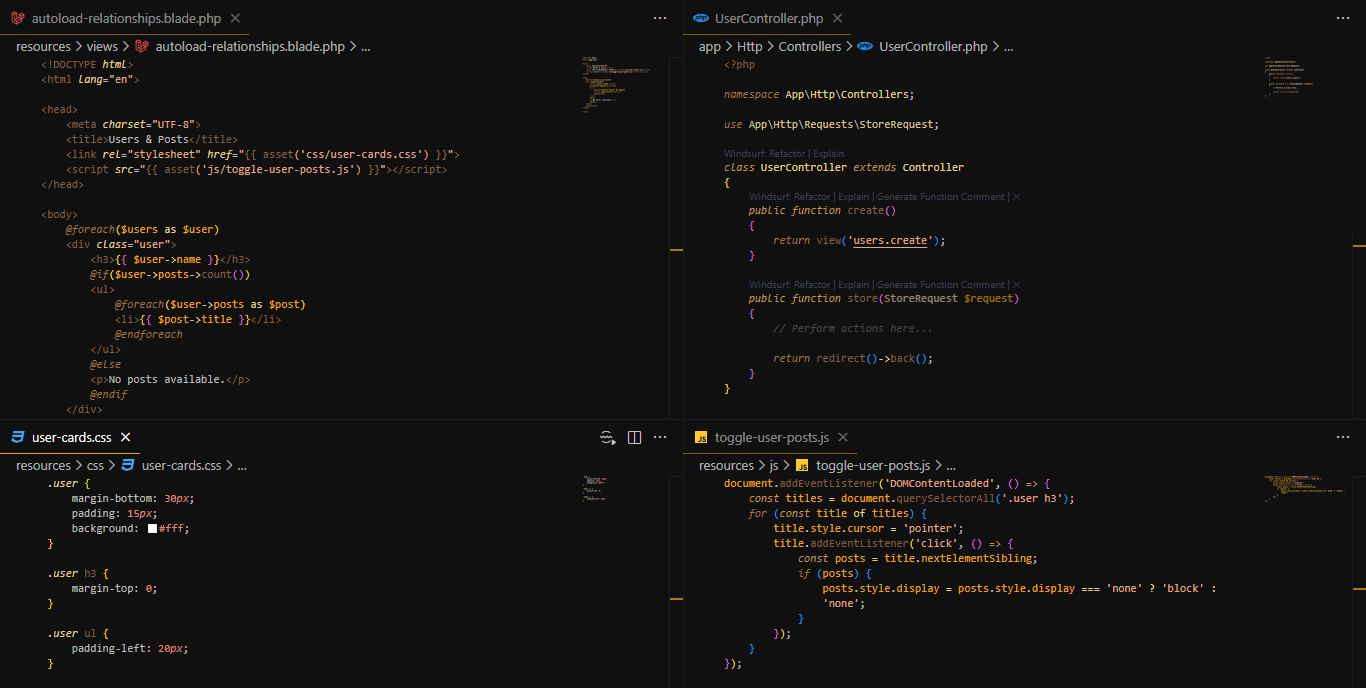Open More Actions in the toggle-user-posts.js group

(x=1343, y=437)
